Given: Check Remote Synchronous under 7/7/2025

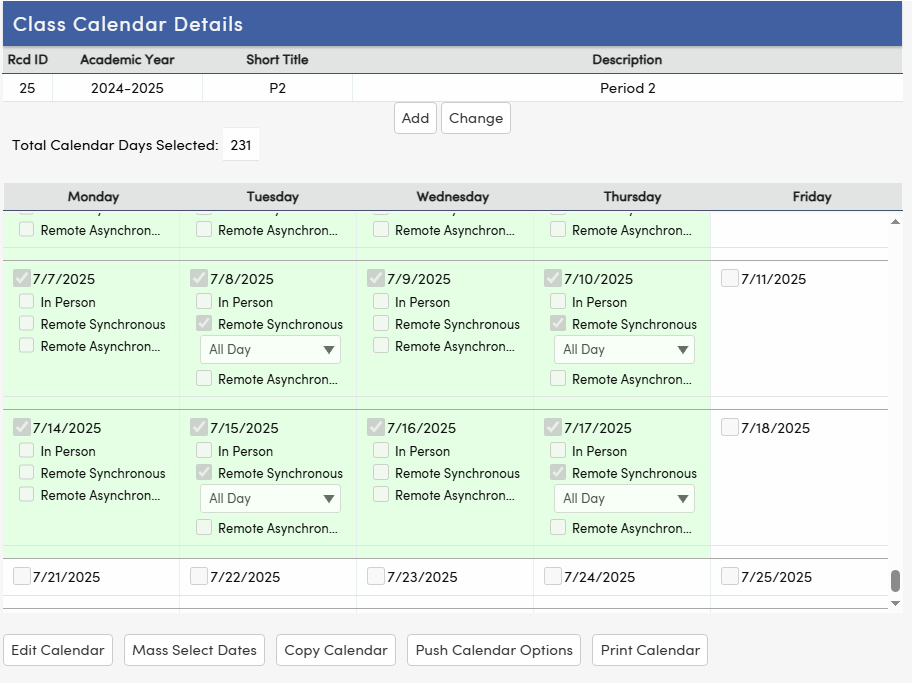Looking at the screenshot, I should click(x=27, y=323).
